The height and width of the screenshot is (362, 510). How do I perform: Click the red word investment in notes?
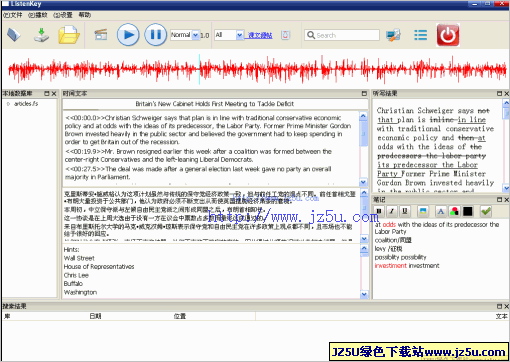391,266
